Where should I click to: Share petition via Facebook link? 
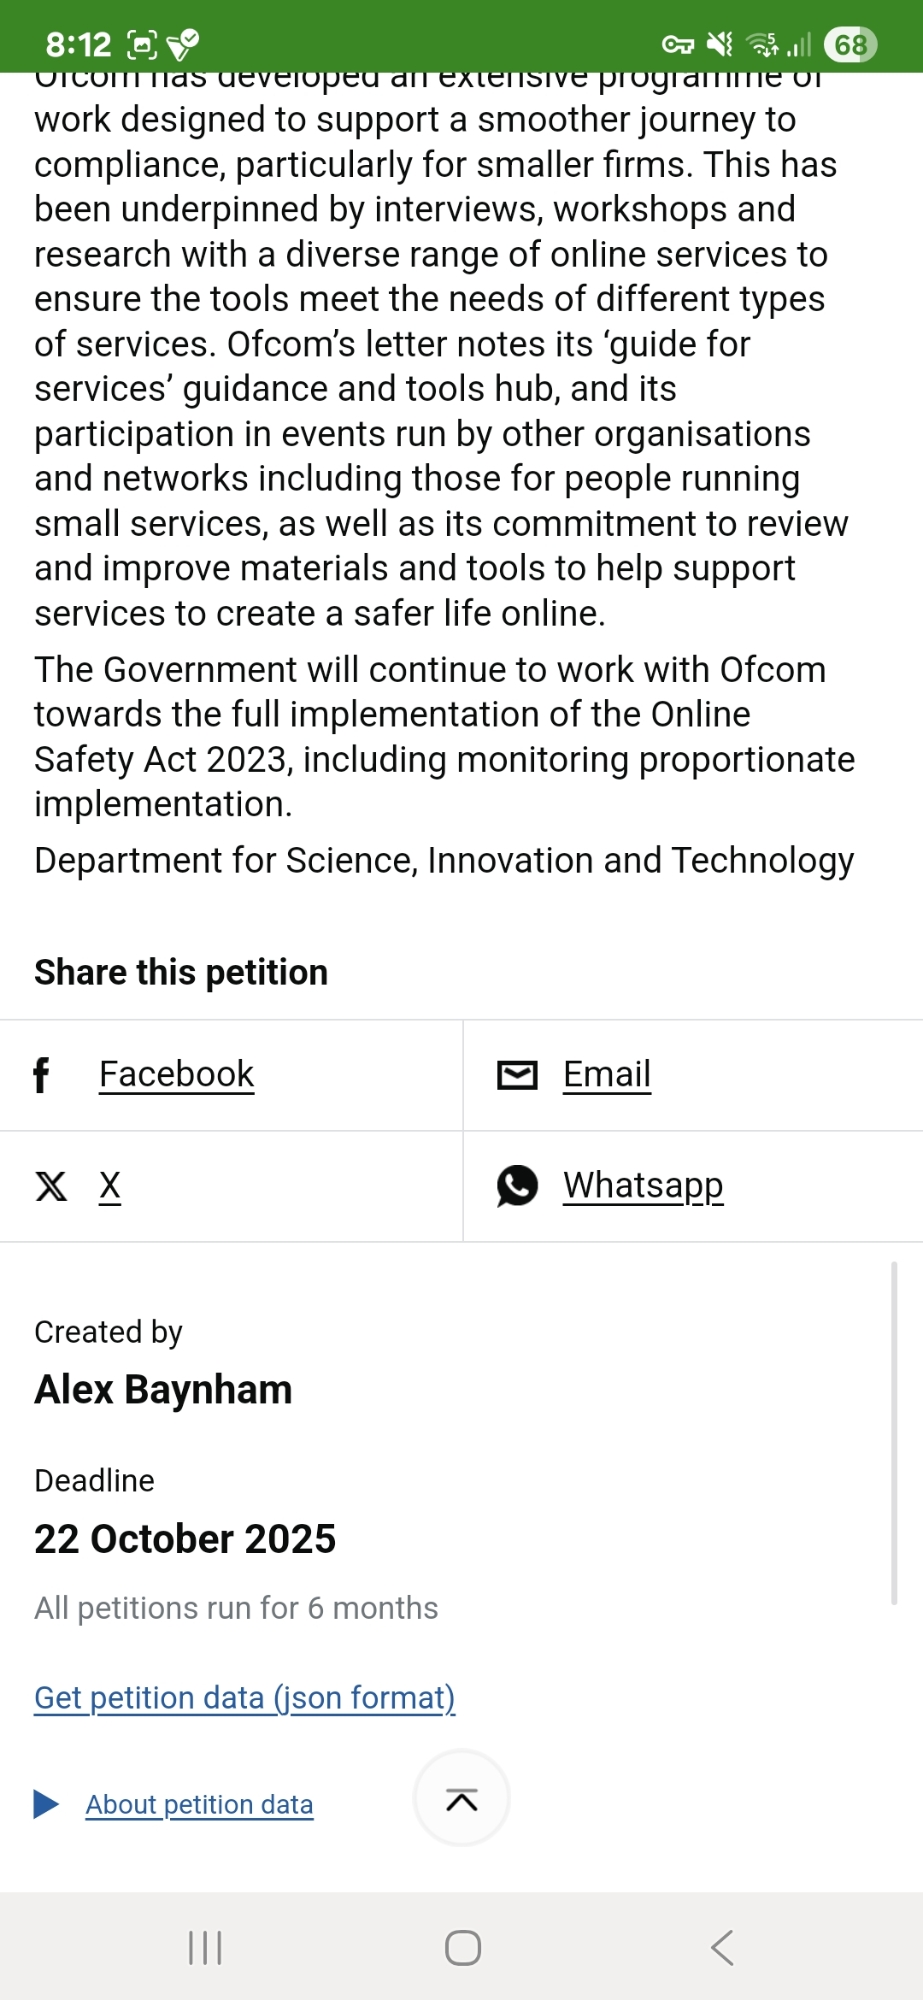(x=176, y=1074)
